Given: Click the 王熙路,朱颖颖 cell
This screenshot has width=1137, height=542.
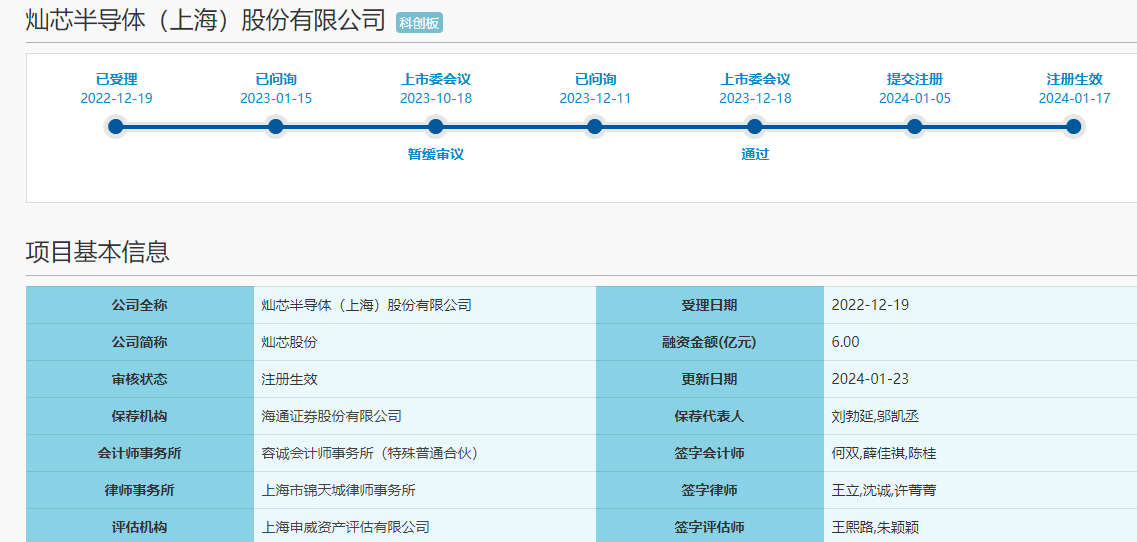Looking at the screenshot, I should [x=980, y=527].
